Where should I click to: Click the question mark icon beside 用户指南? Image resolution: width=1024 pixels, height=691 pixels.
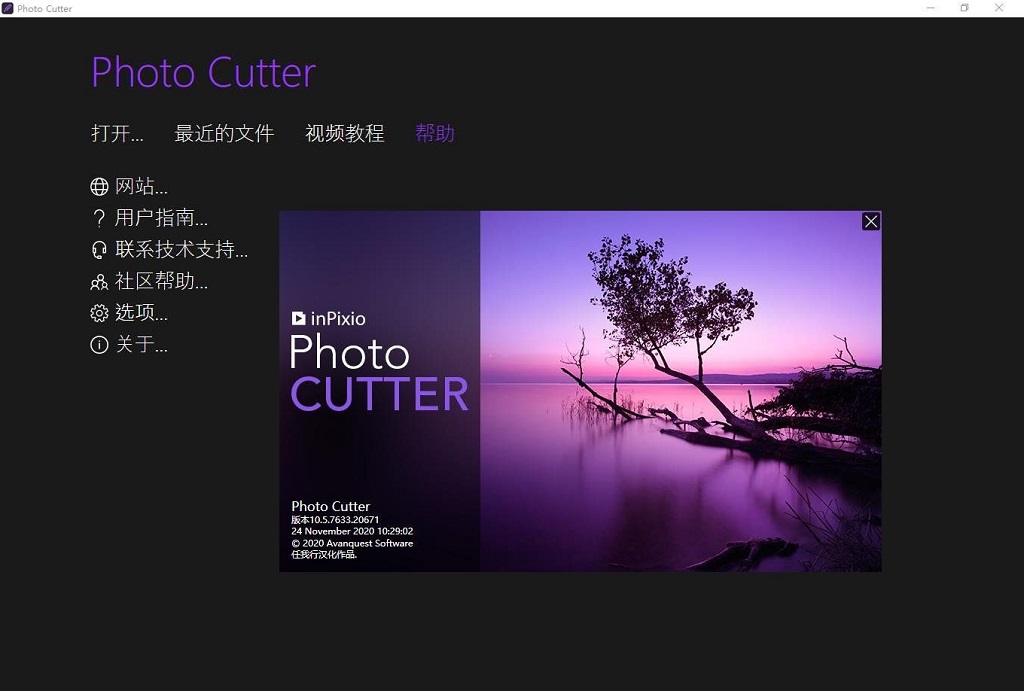99,219
